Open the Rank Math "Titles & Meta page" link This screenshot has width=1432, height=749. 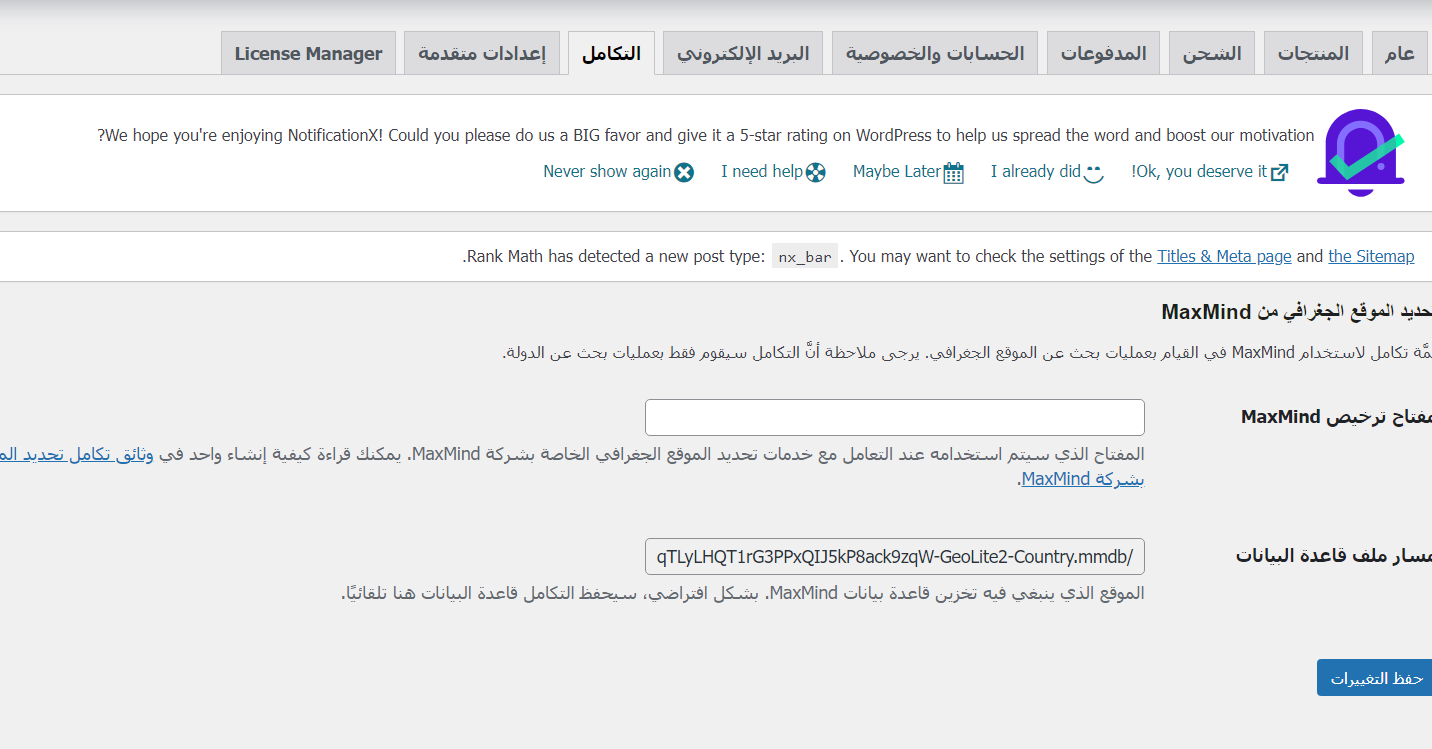point(1224,257)
